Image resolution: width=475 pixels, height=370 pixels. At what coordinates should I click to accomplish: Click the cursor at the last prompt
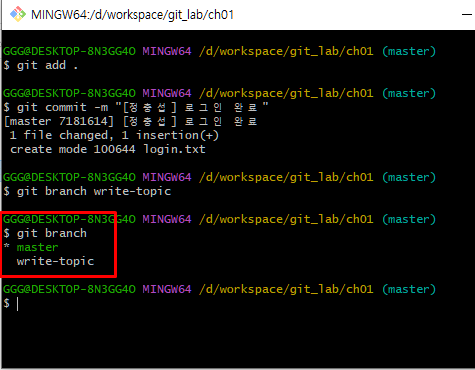point(17,304)
